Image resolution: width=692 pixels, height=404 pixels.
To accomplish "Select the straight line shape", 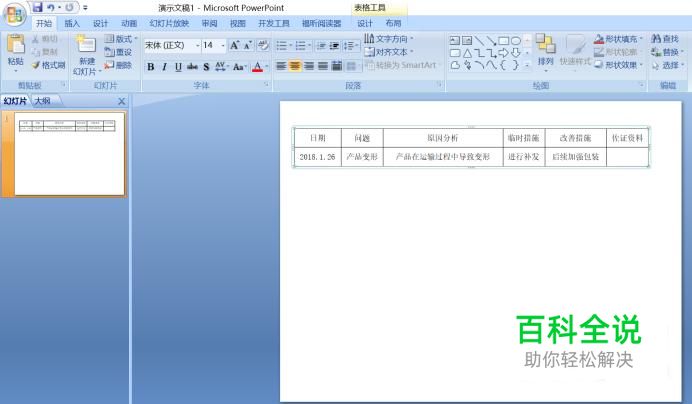I will [479, 41].
